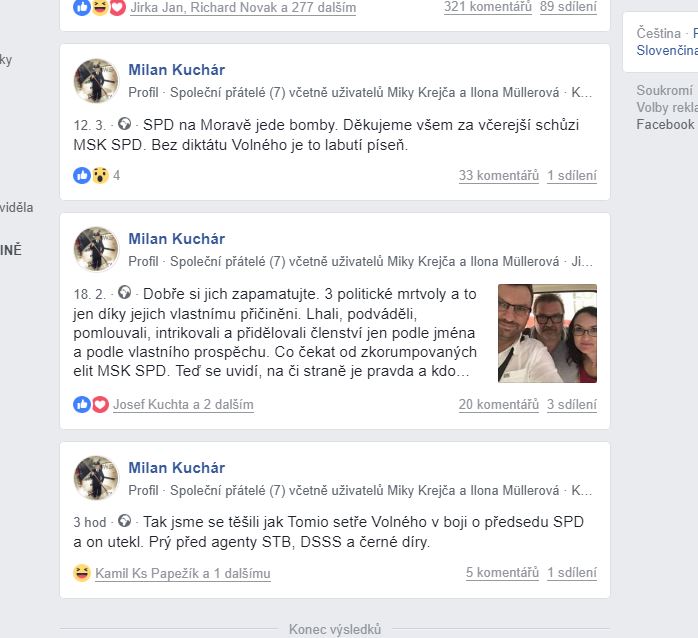This screenshot has width=698, height=638.
Task: Open Milan Kuchár name link on 18. 2. post
Action: (177, 239)
